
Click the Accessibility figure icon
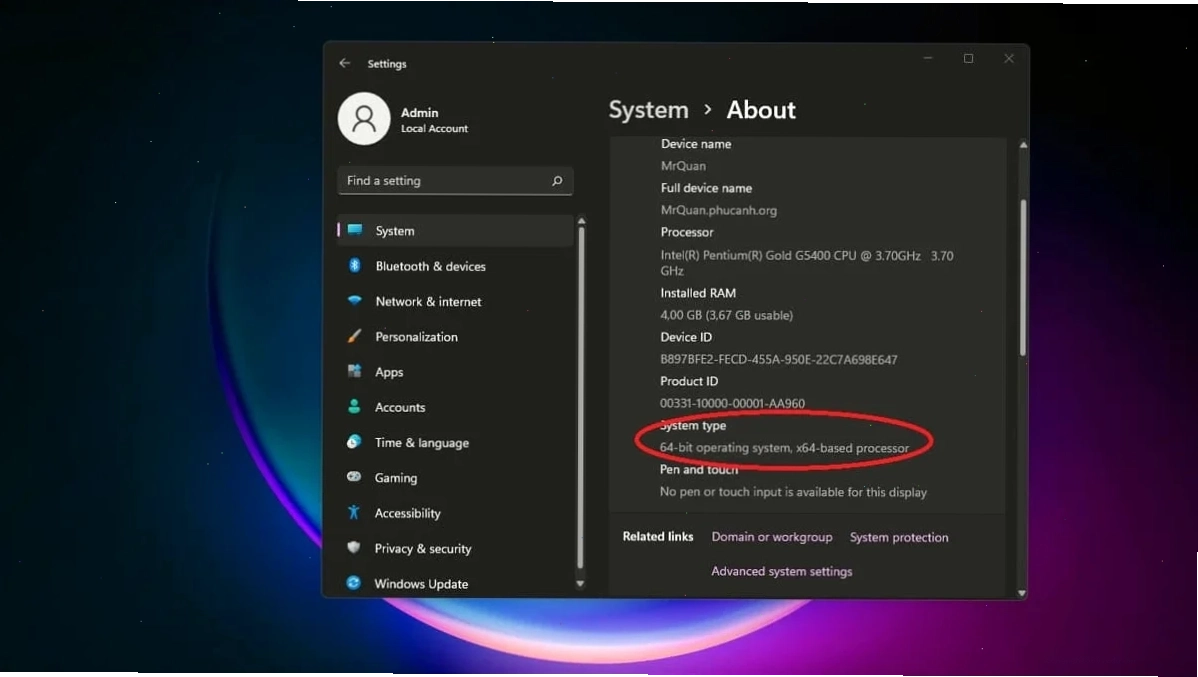coord(353,512)
